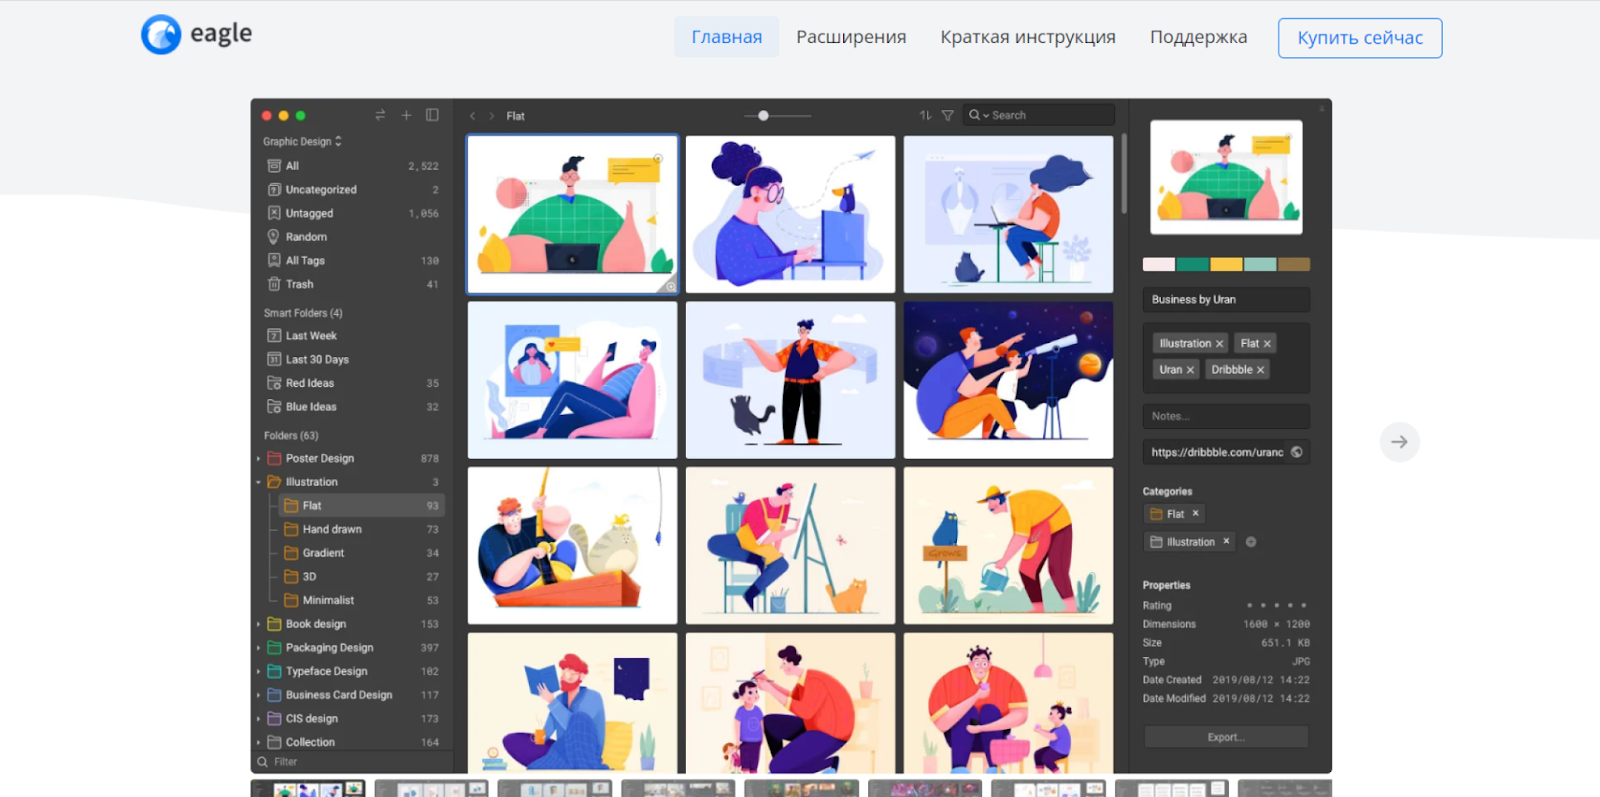Click the switch library arrows icon
This screenshot has height=797, width=1600.
380,115
